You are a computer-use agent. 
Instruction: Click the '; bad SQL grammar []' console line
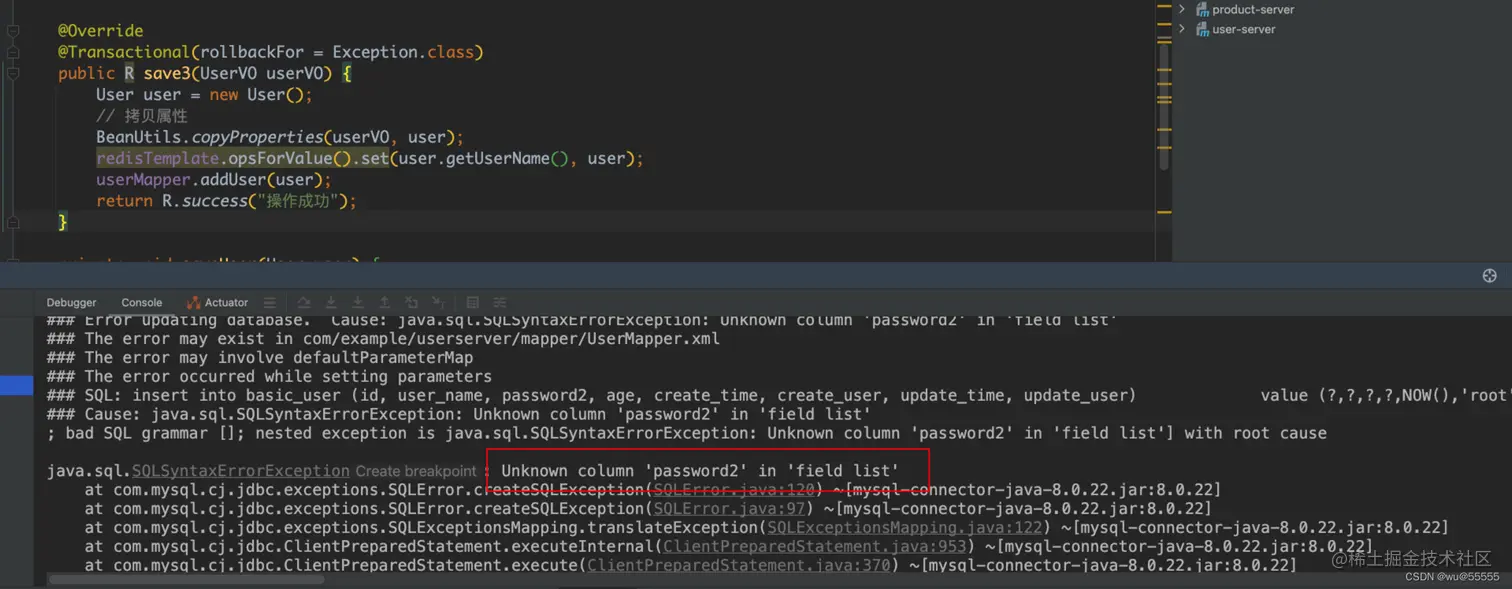click(686, 433)
